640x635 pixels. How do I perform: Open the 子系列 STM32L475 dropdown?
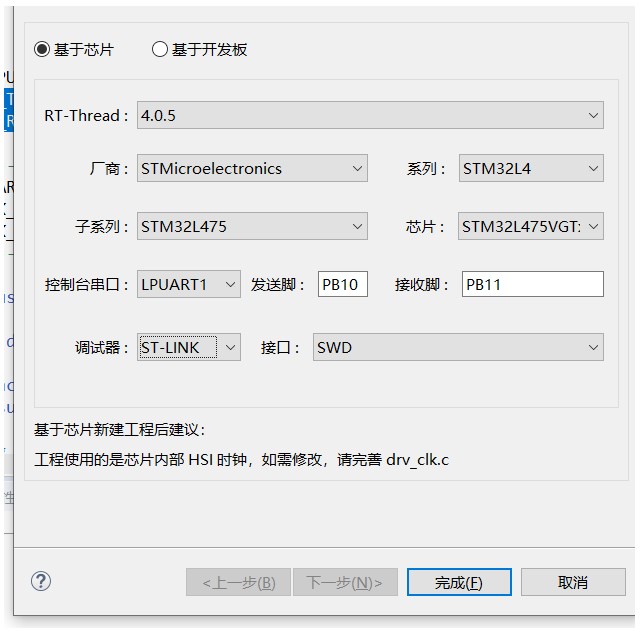(x=252, y=227)
